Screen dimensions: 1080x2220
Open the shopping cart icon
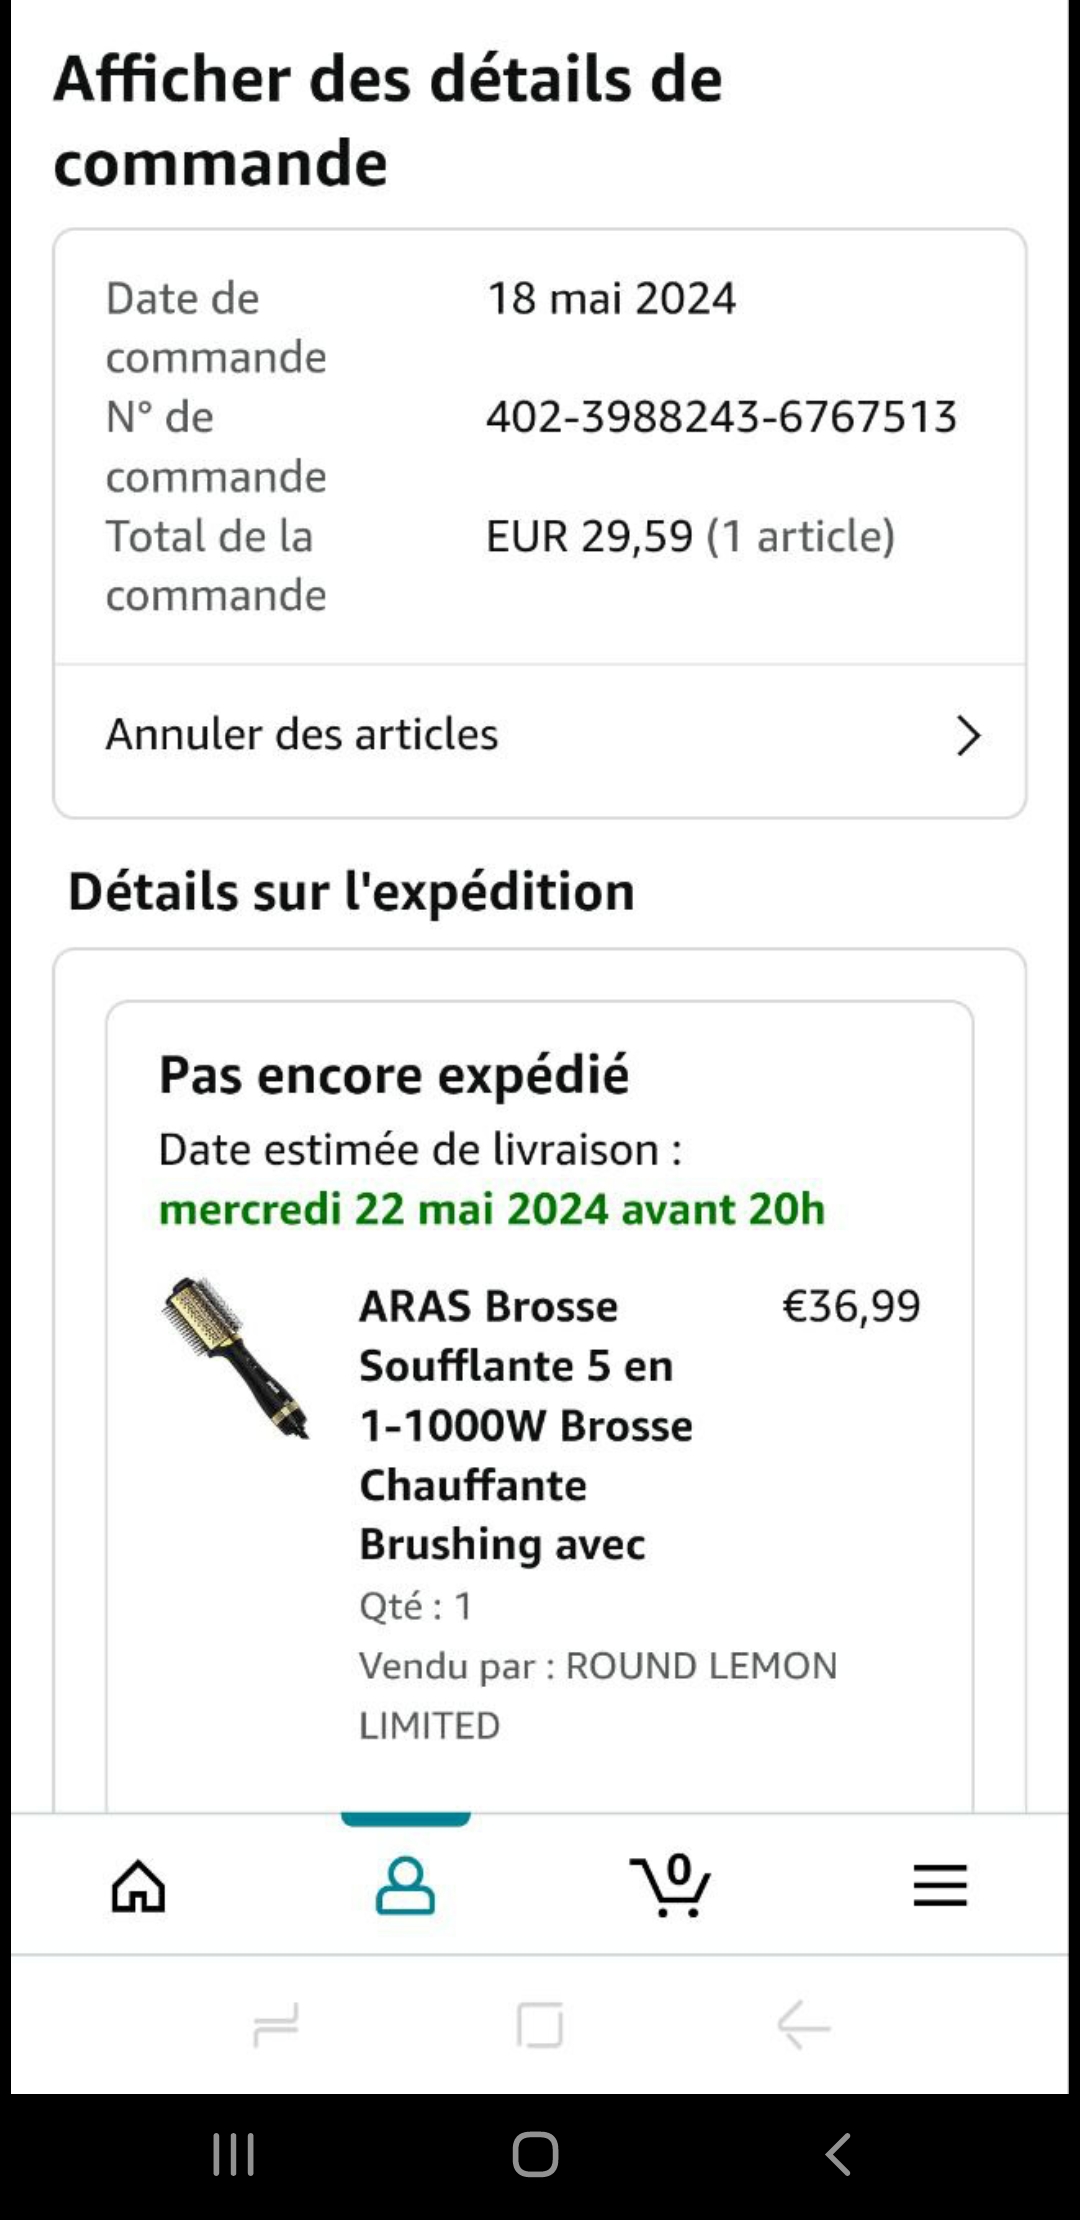point(671,1886)
